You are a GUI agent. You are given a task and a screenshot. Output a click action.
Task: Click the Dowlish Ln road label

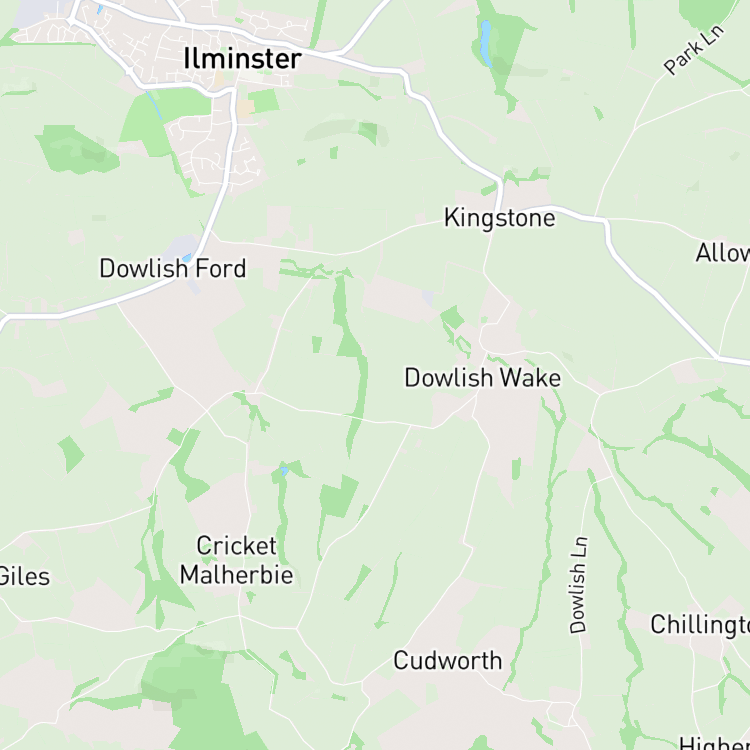point(578,585)
